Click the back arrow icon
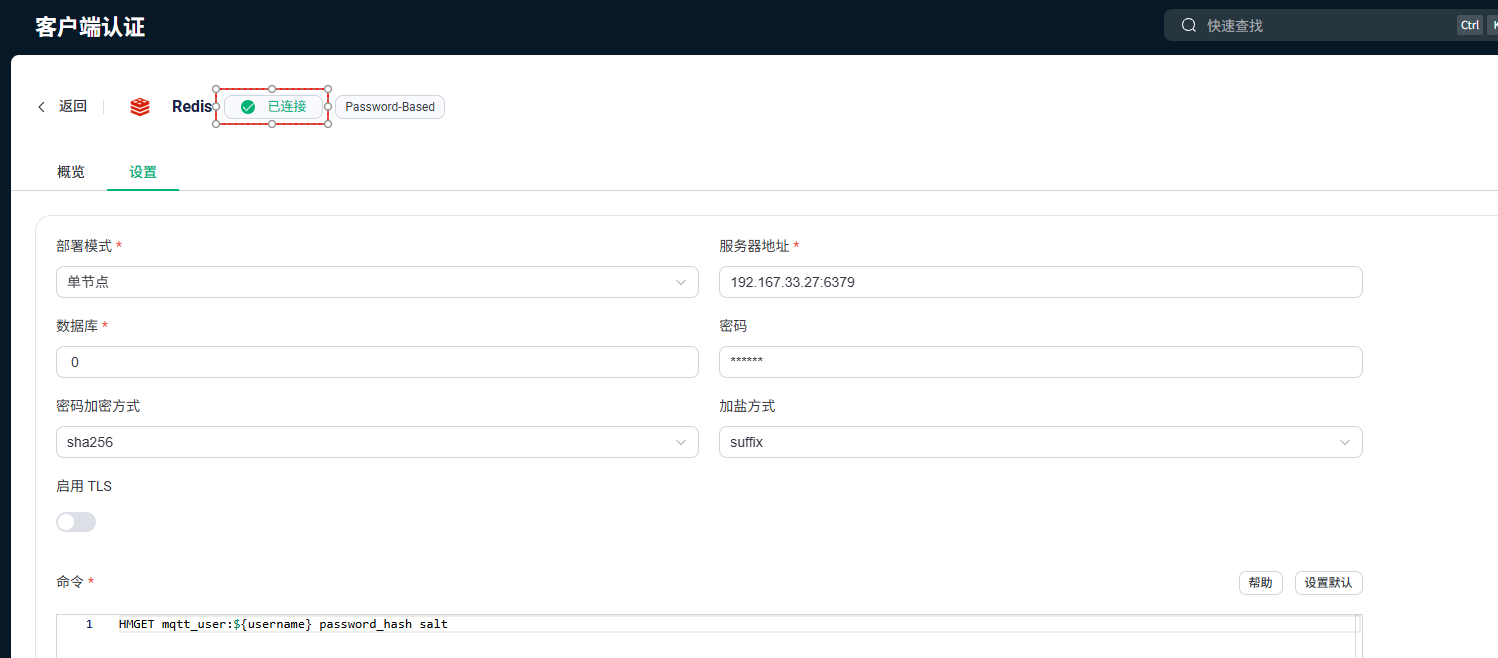The width and height of the screenshot is (1498, 658). [x=41, y=107]
